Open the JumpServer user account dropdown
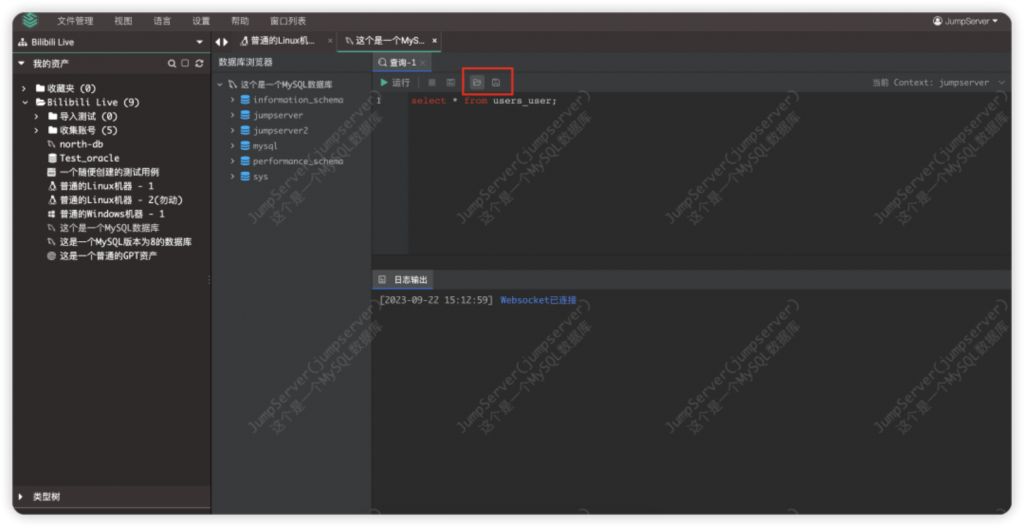 [965, 21]
